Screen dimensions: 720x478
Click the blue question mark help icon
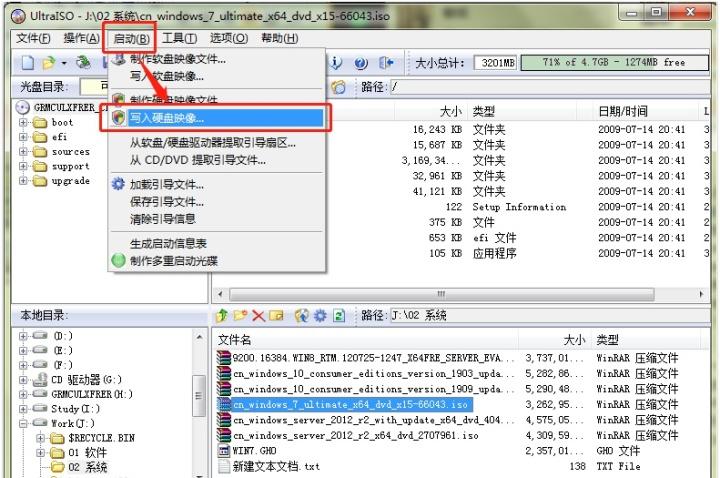tap(361, 63)
